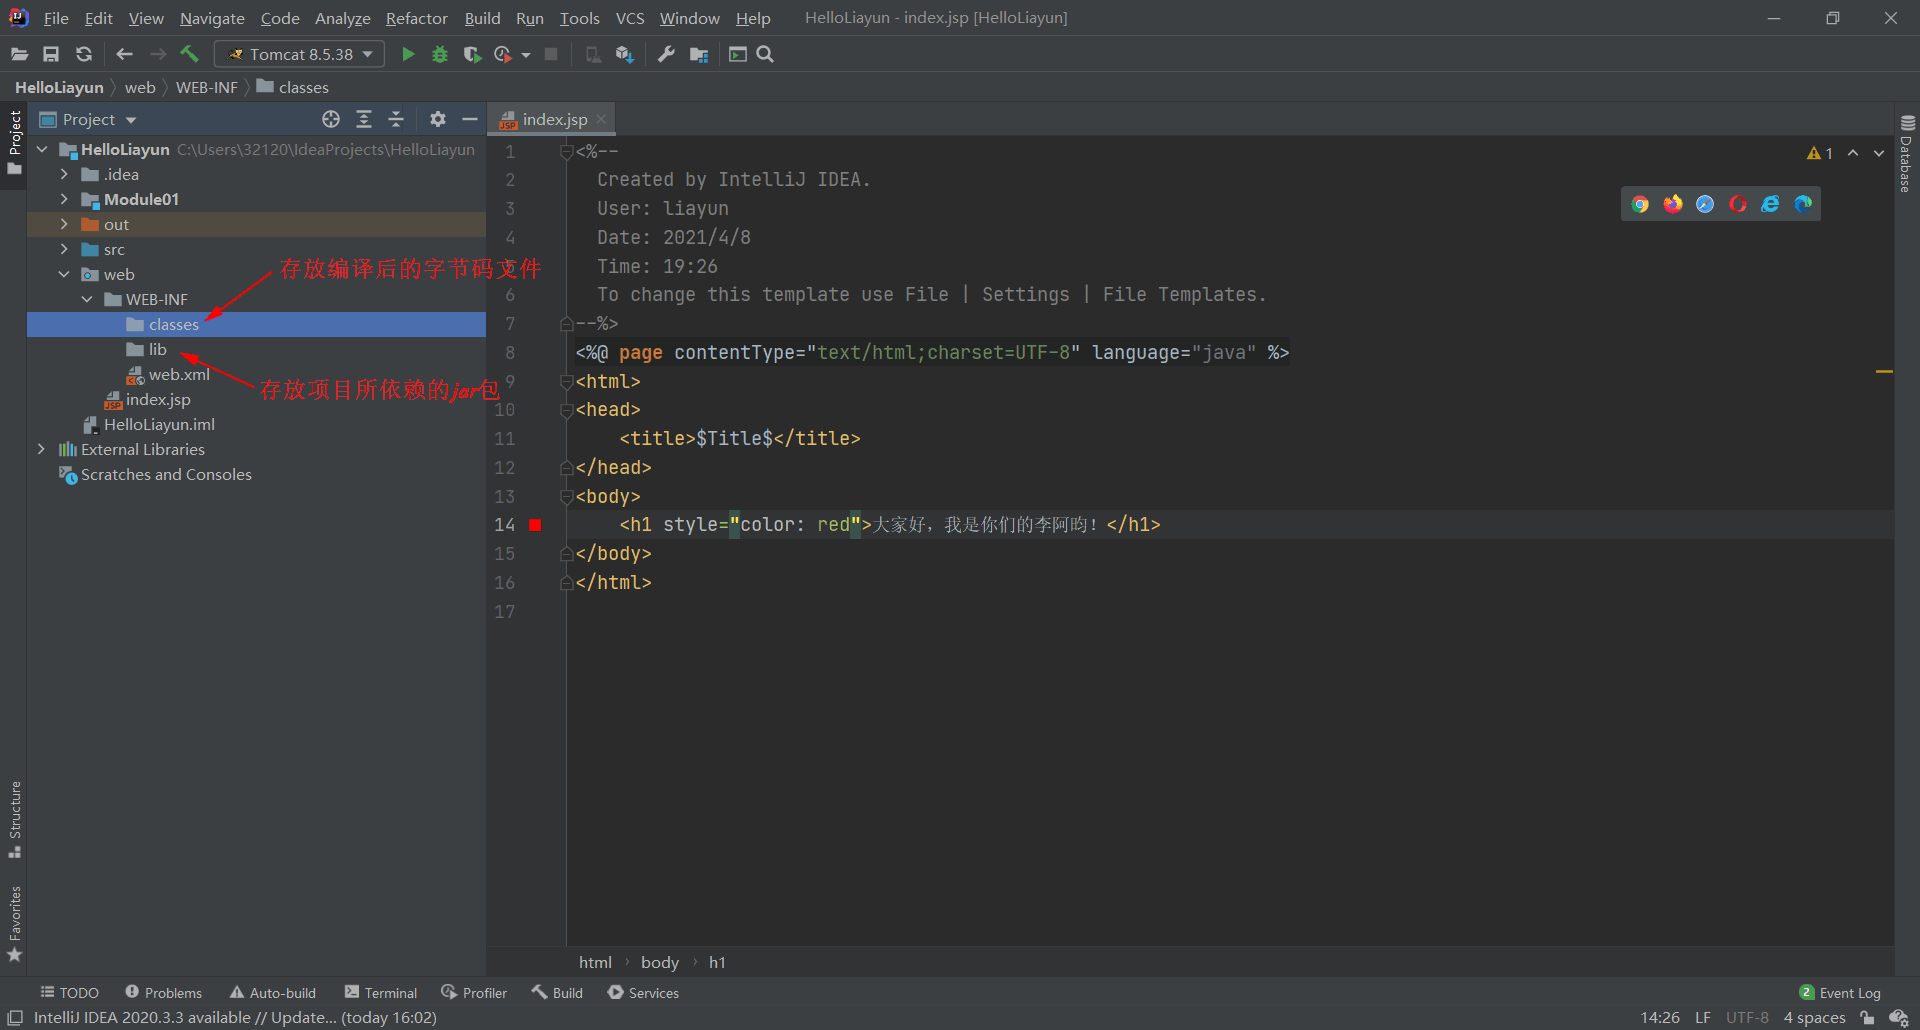Expand the .idea folder

tap(64, 174)
